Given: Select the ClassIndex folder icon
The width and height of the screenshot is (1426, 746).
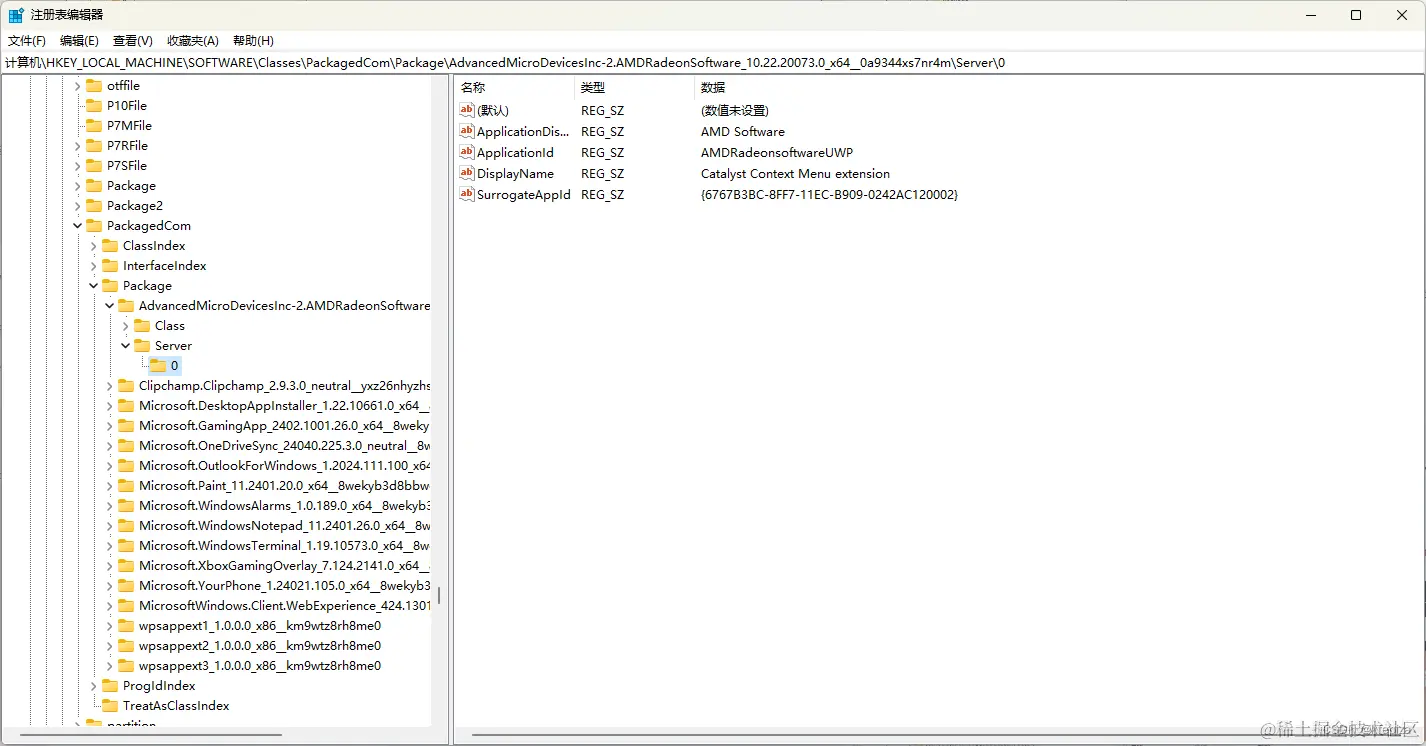Looking at the screenshot, I should 110,246.
